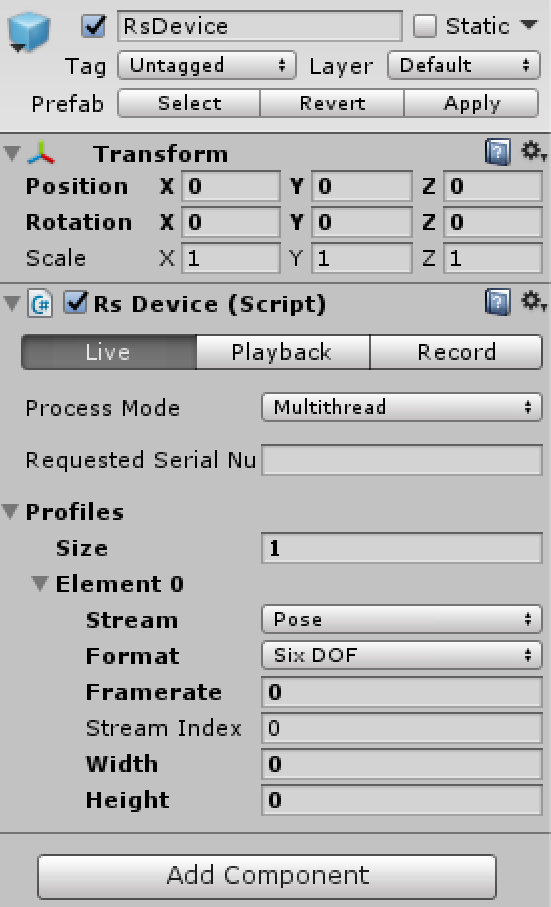
Task: Click the Requested Serial Number field
Action: pos(402,460)
